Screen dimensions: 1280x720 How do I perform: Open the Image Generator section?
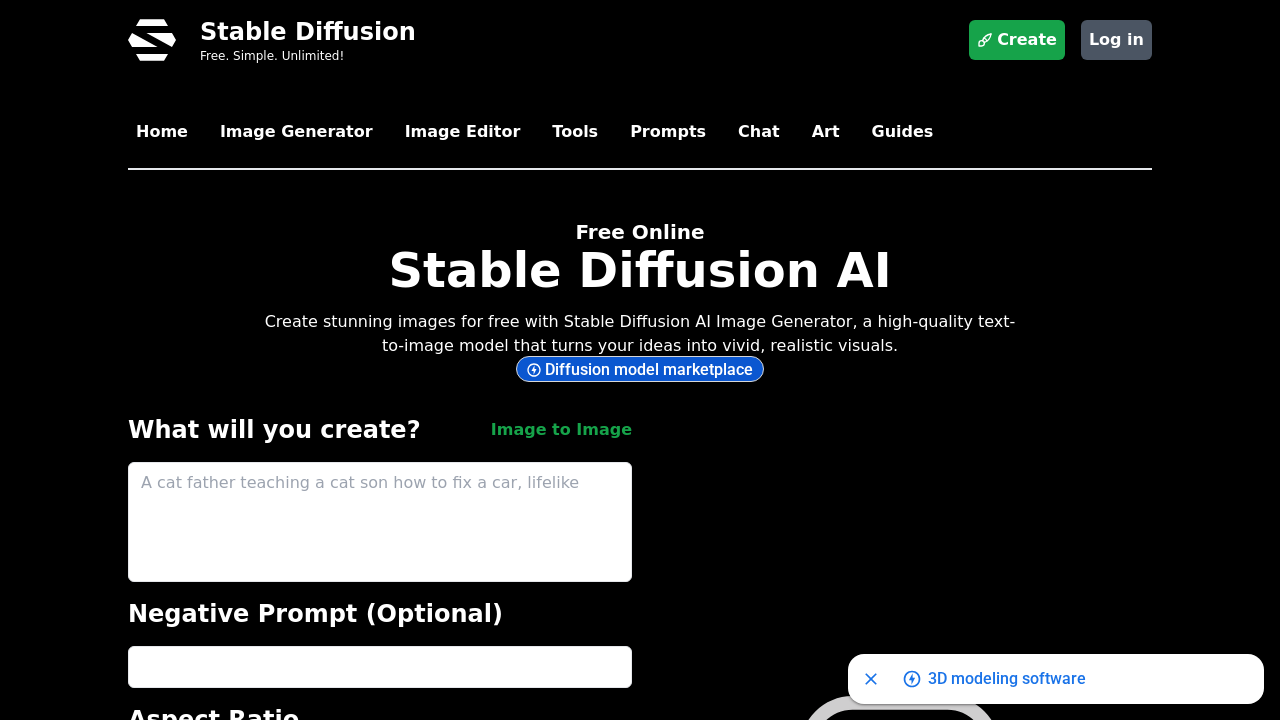pyautogui.click(x=296, y=131)
